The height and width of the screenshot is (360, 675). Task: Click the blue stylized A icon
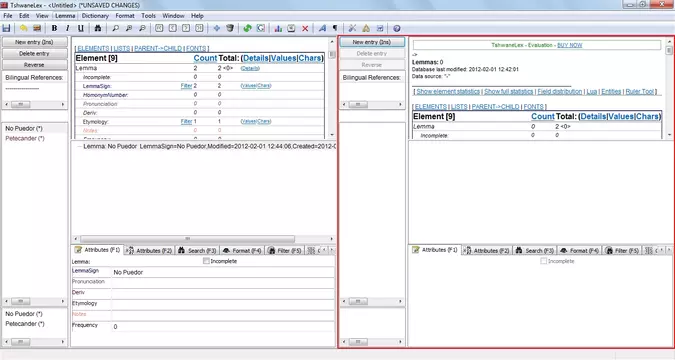point(322,28)
